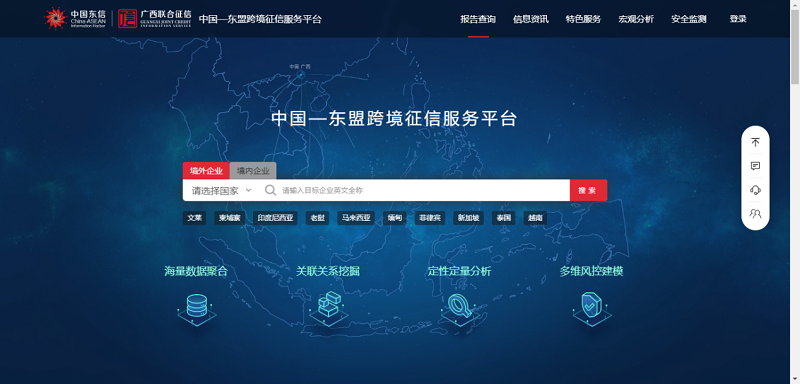Image resolution: width=800 pixels, height=384 pixels.
Task: Click the cubes icon under 关联关系挖掘
Action: [x=329, y=308]
